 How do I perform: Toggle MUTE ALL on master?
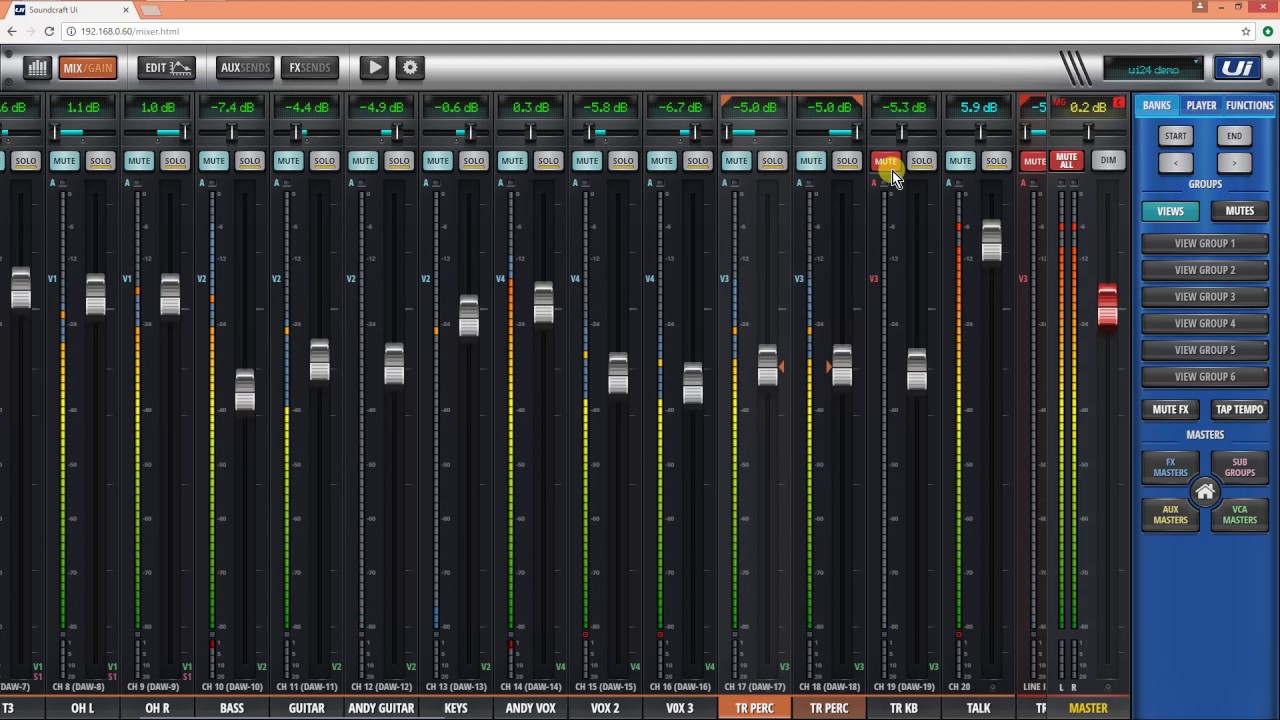point(1066,161)
